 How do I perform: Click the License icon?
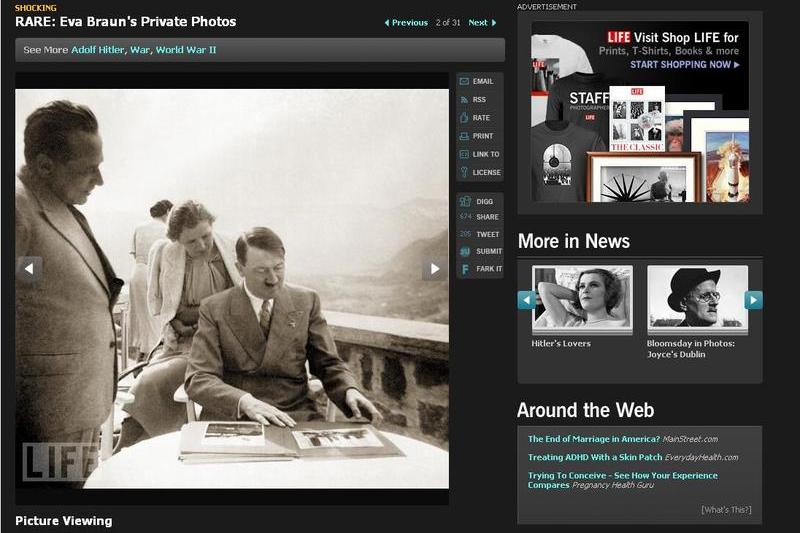[x=464, y=172]
